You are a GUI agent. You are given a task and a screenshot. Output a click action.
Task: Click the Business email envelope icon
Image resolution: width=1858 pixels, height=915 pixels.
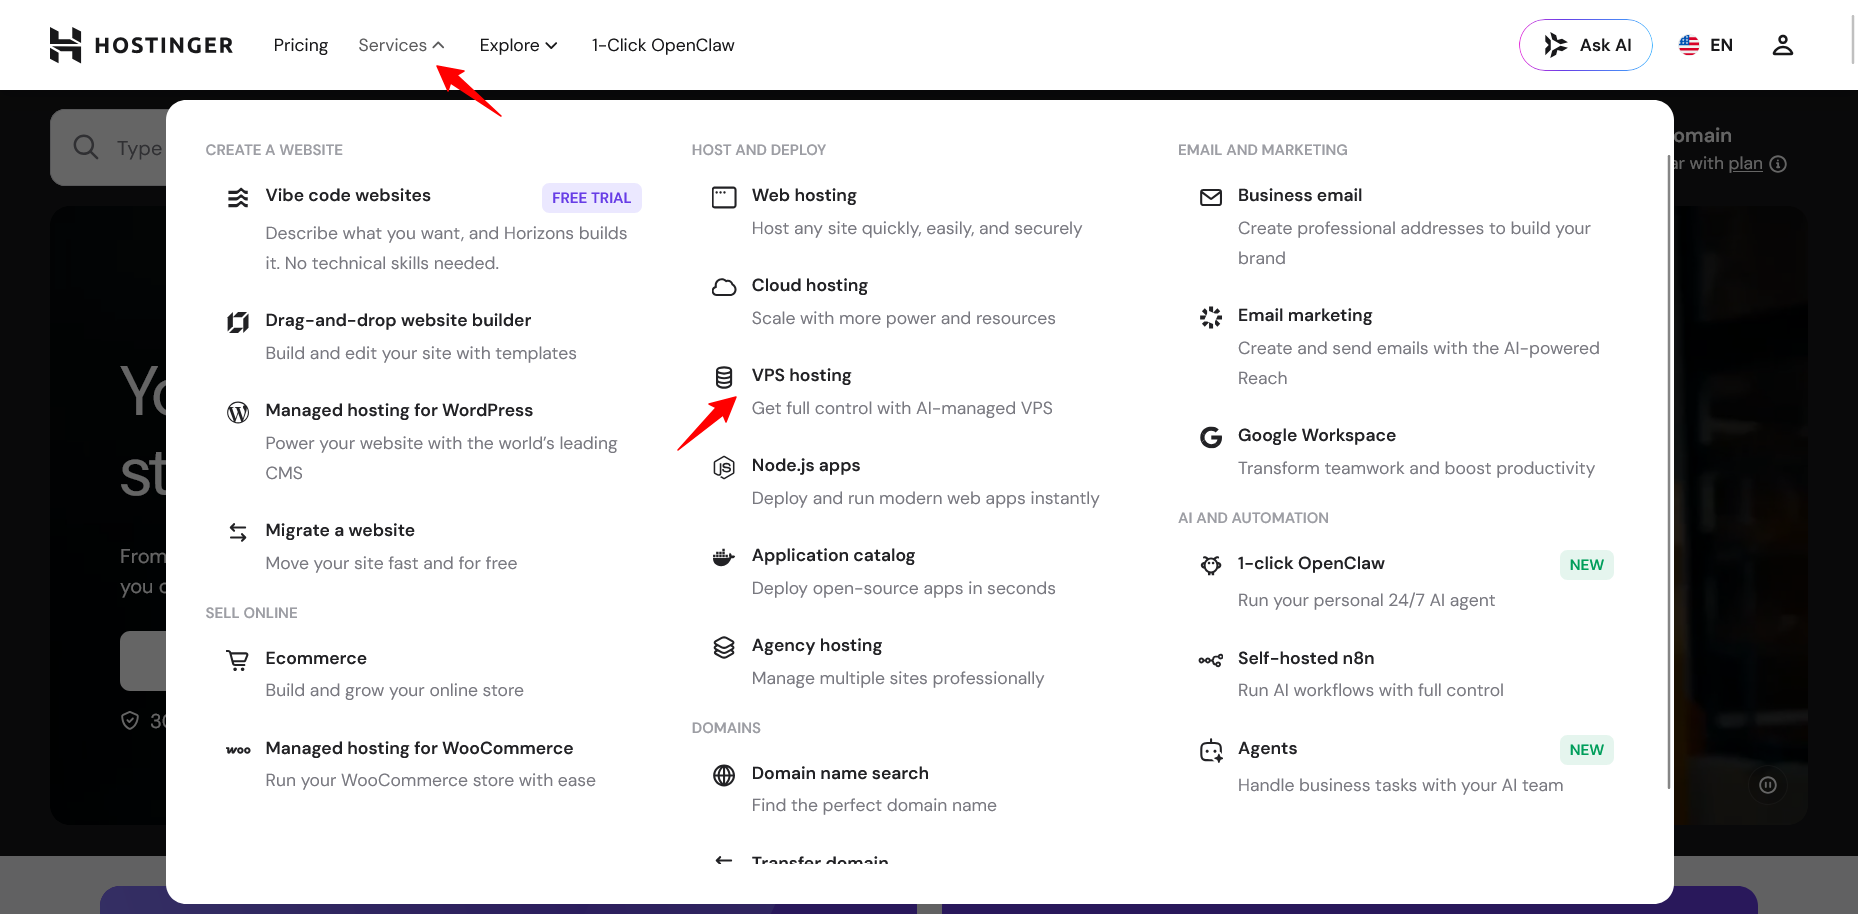click(x=1211, y=197)
